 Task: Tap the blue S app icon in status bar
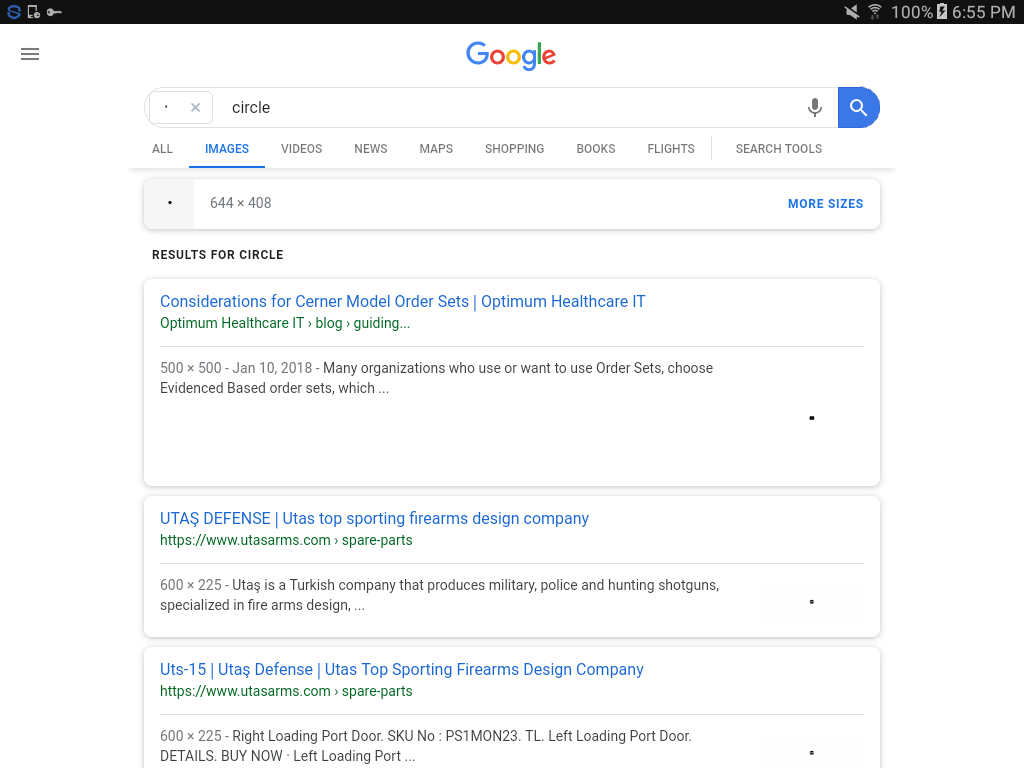tap(14, 12)
